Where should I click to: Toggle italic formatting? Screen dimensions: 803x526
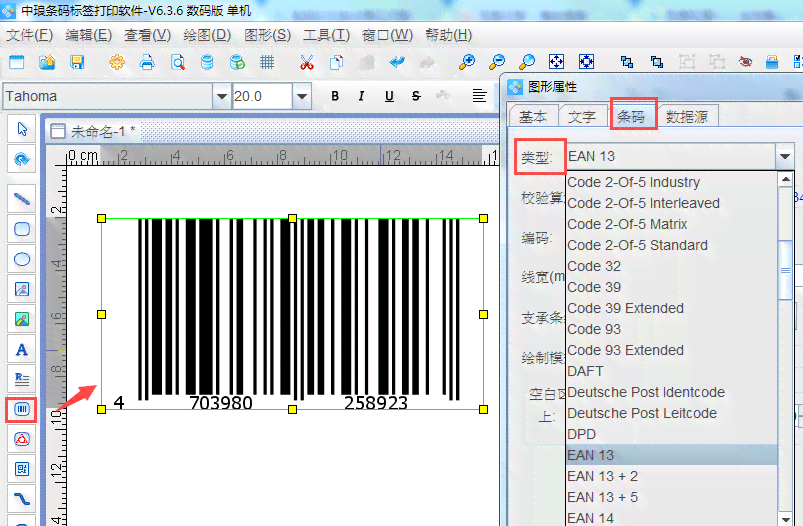tap(362, 96)
